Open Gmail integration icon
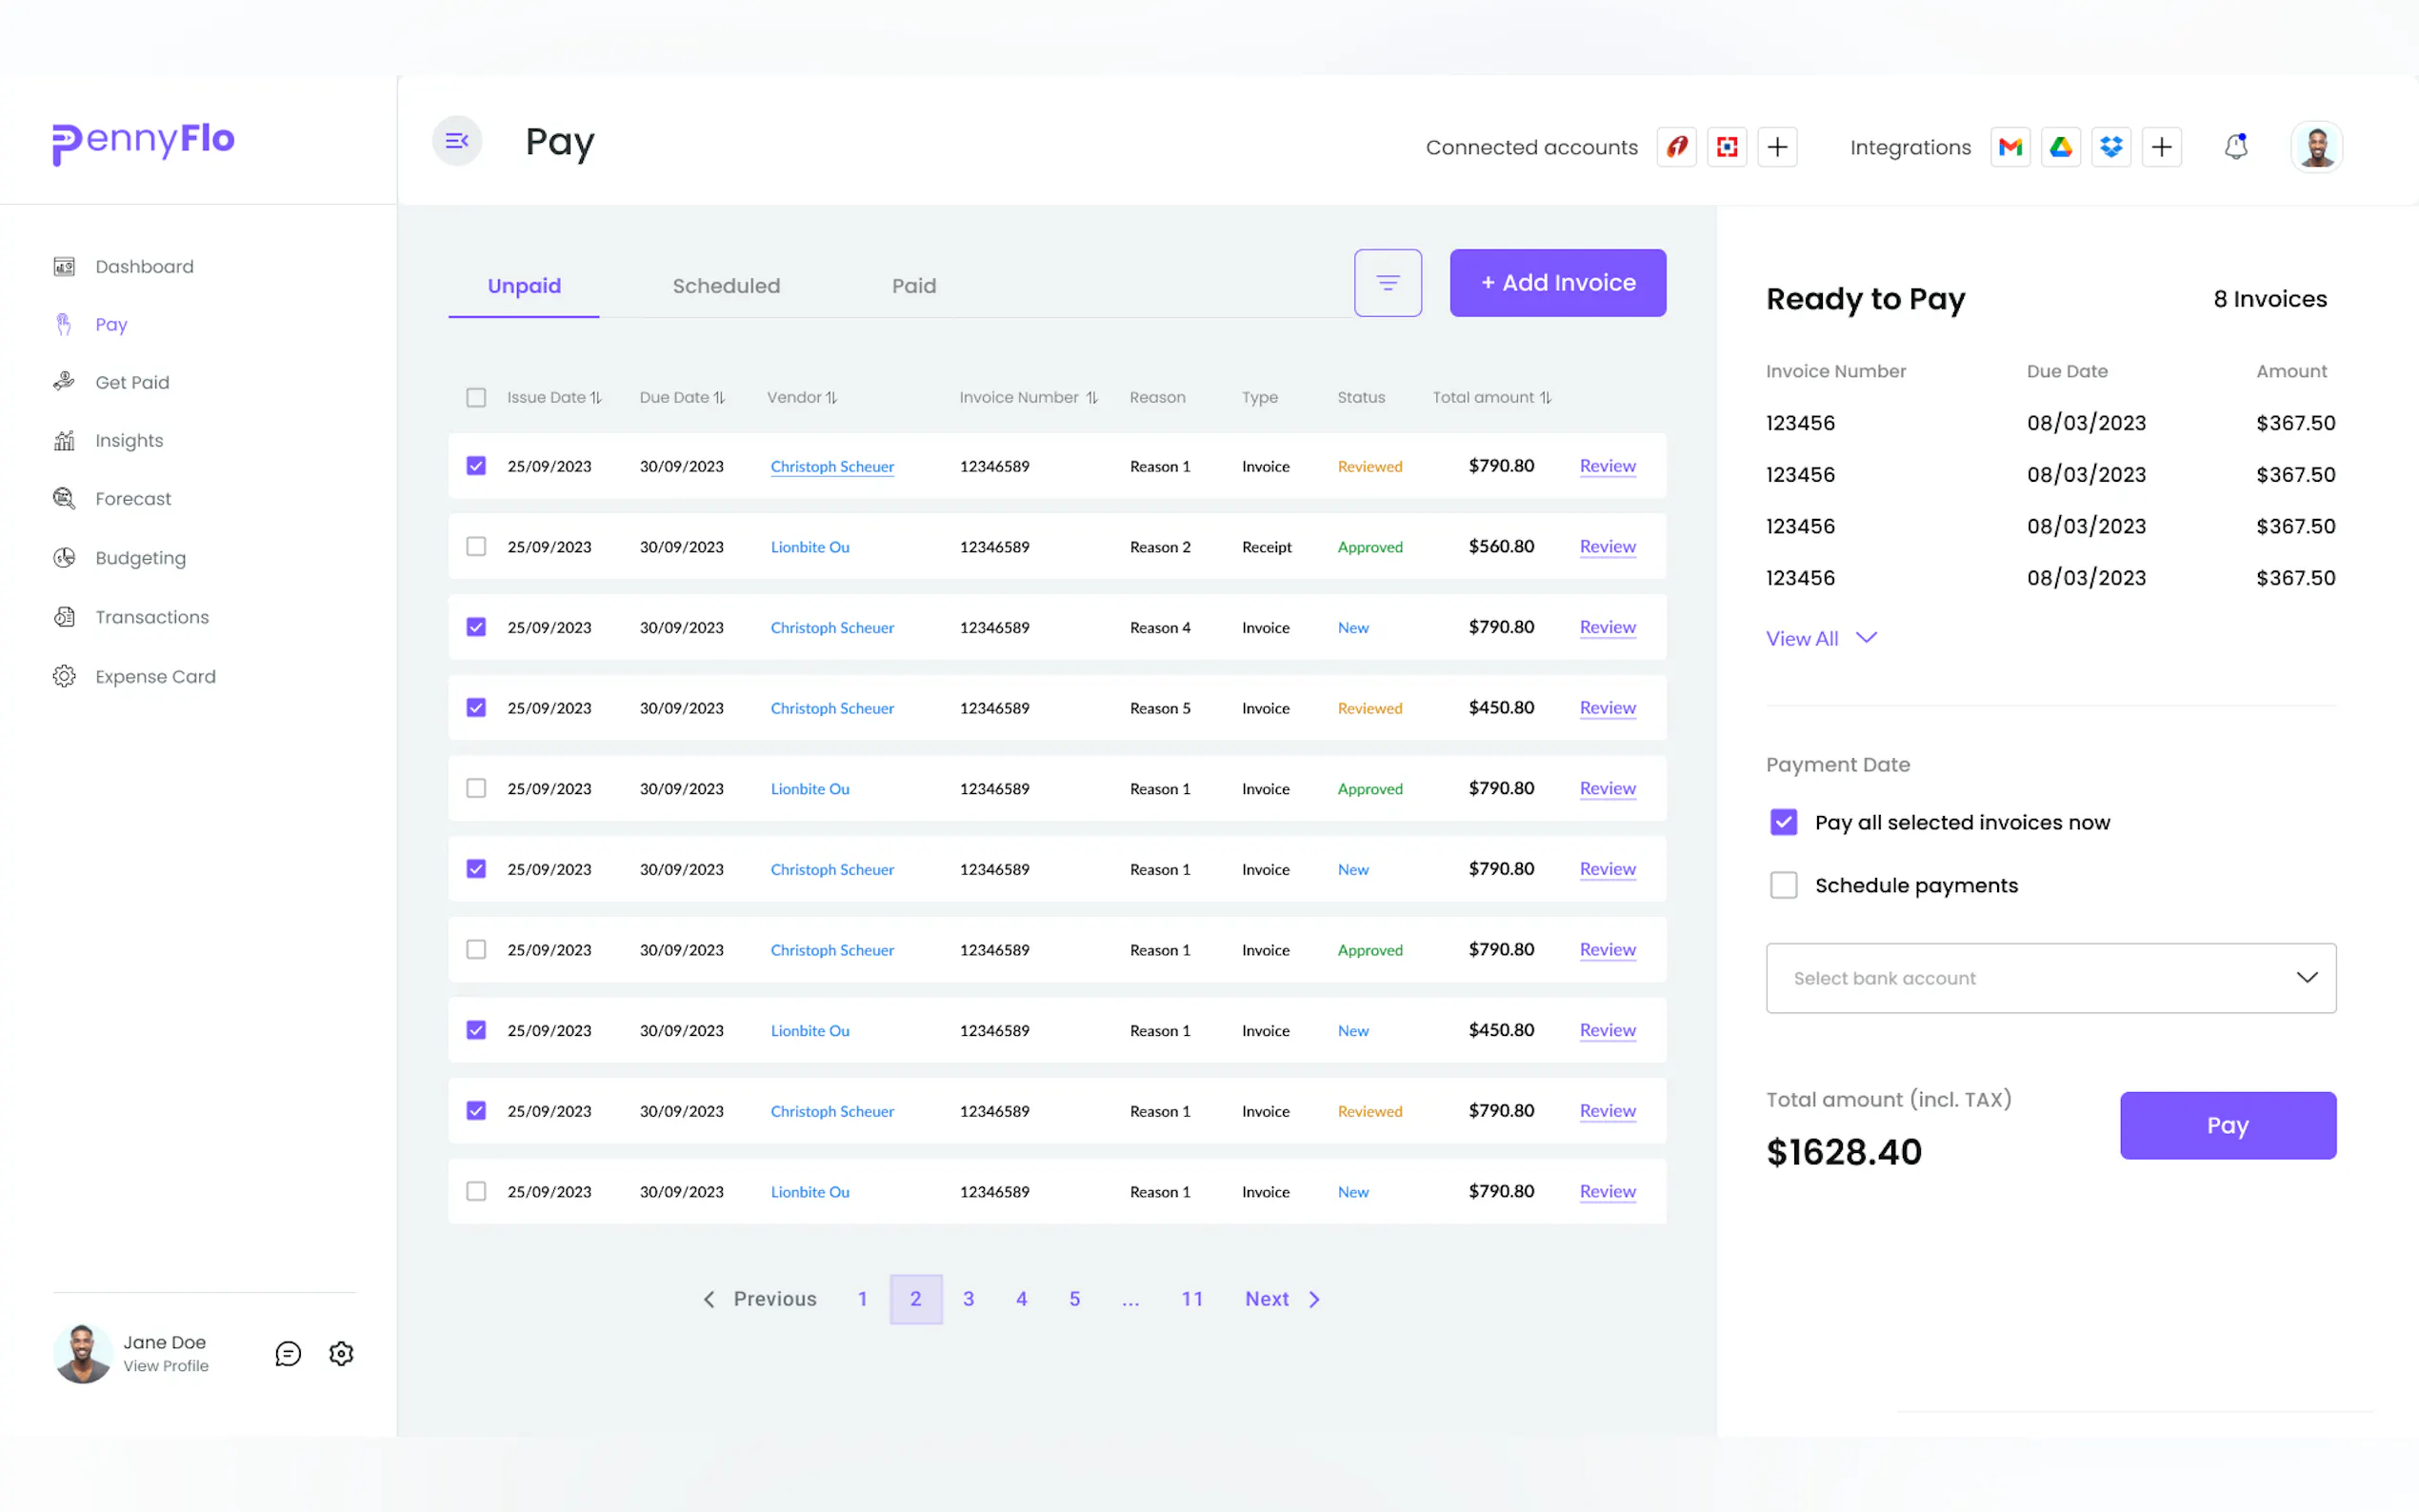The width and height of the screenshot is (2419, 1512). (x=2010, y=147)
